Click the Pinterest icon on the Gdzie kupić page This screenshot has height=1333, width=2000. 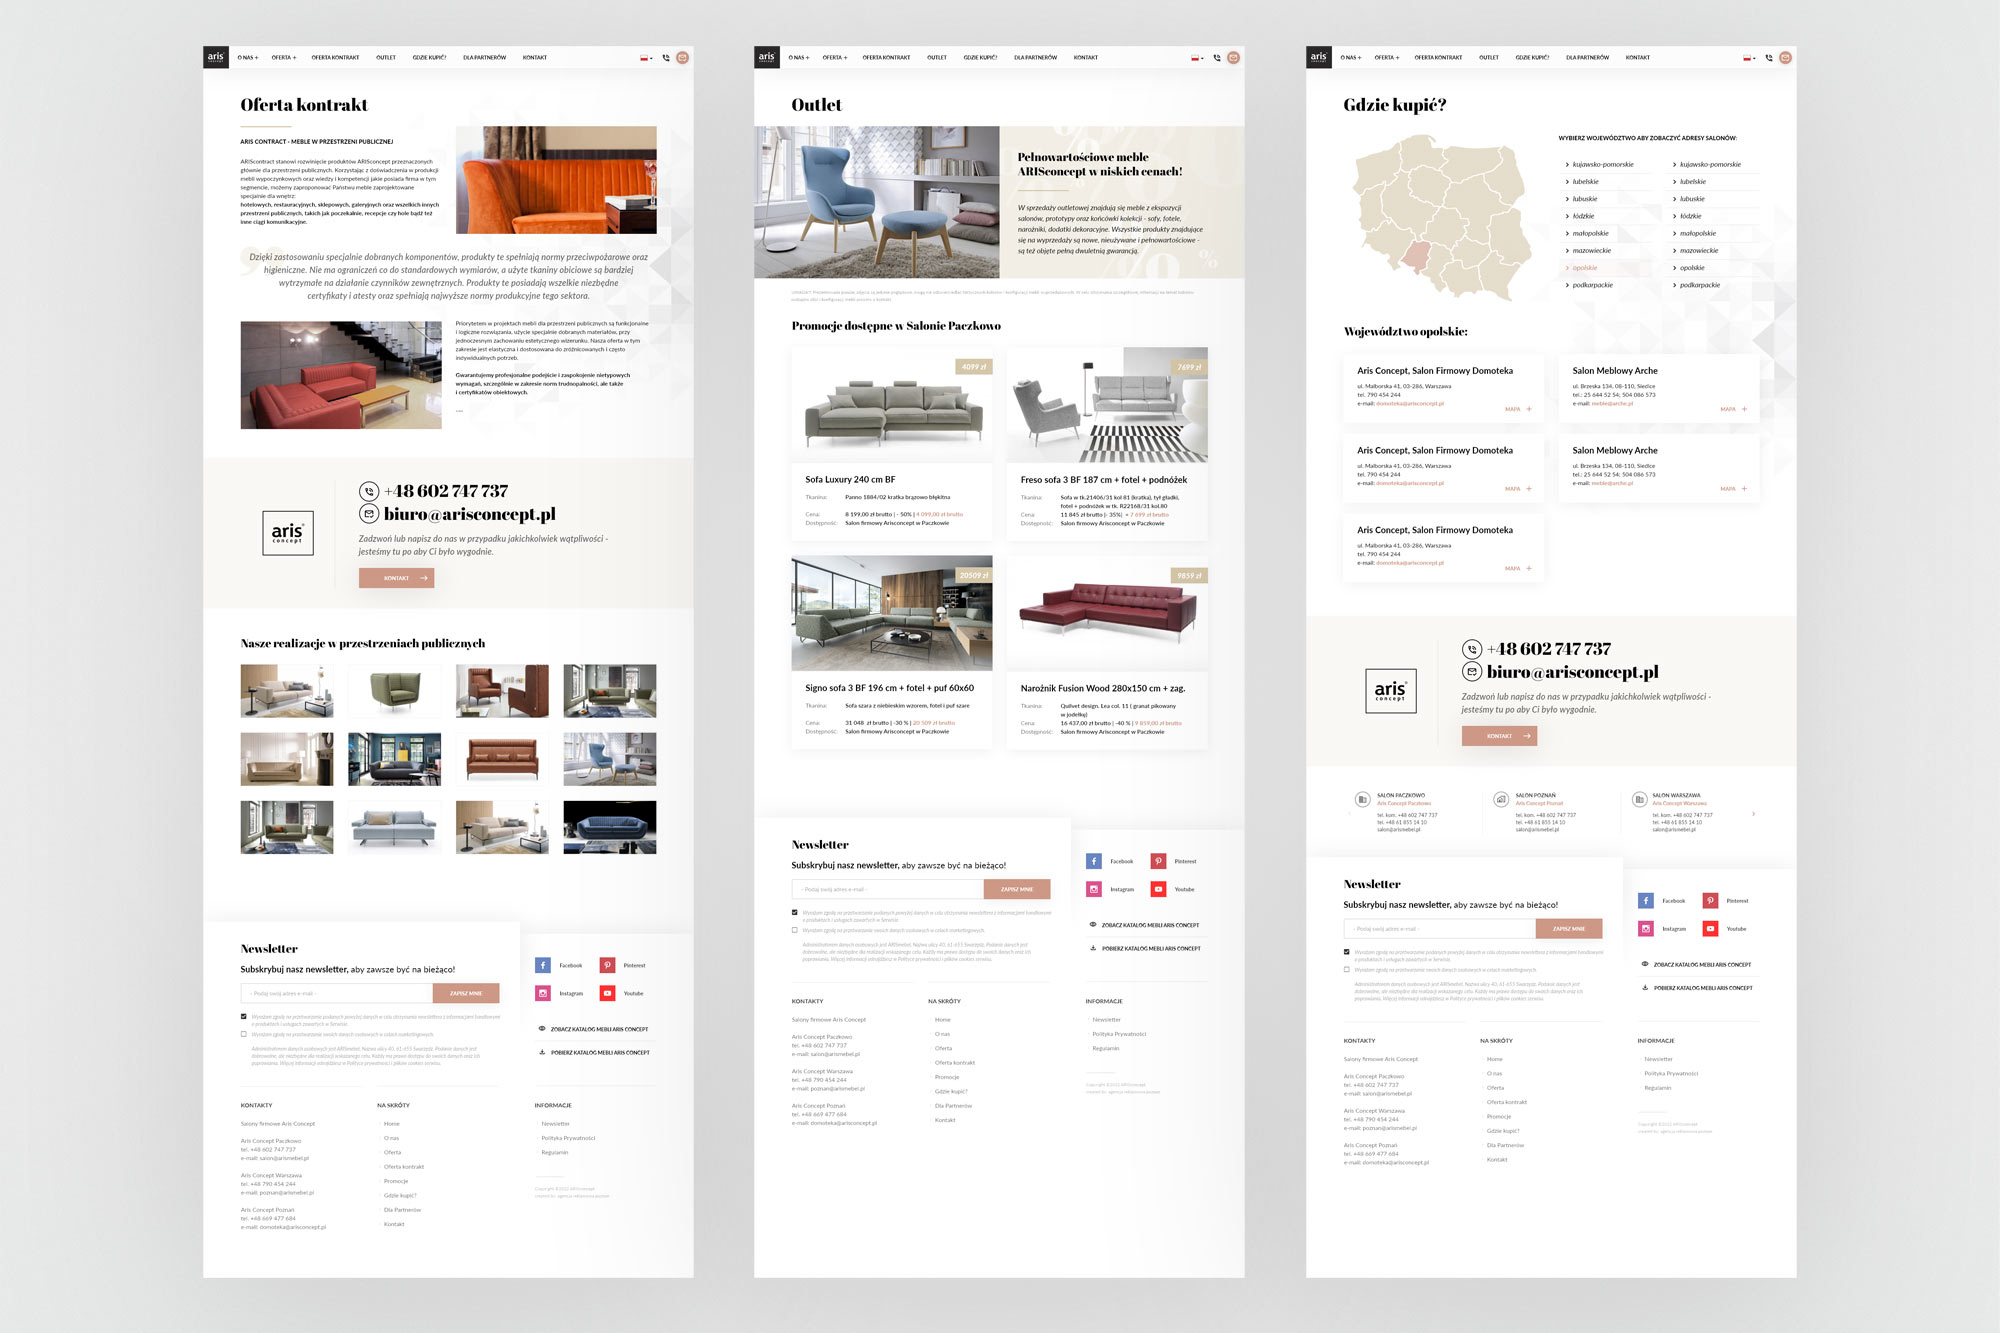[1710, 901]
